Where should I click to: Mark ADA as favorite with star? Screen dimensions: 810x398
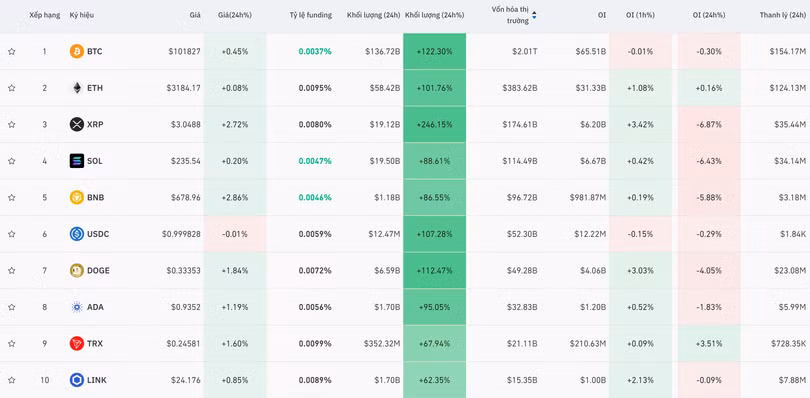coord(11,307)
